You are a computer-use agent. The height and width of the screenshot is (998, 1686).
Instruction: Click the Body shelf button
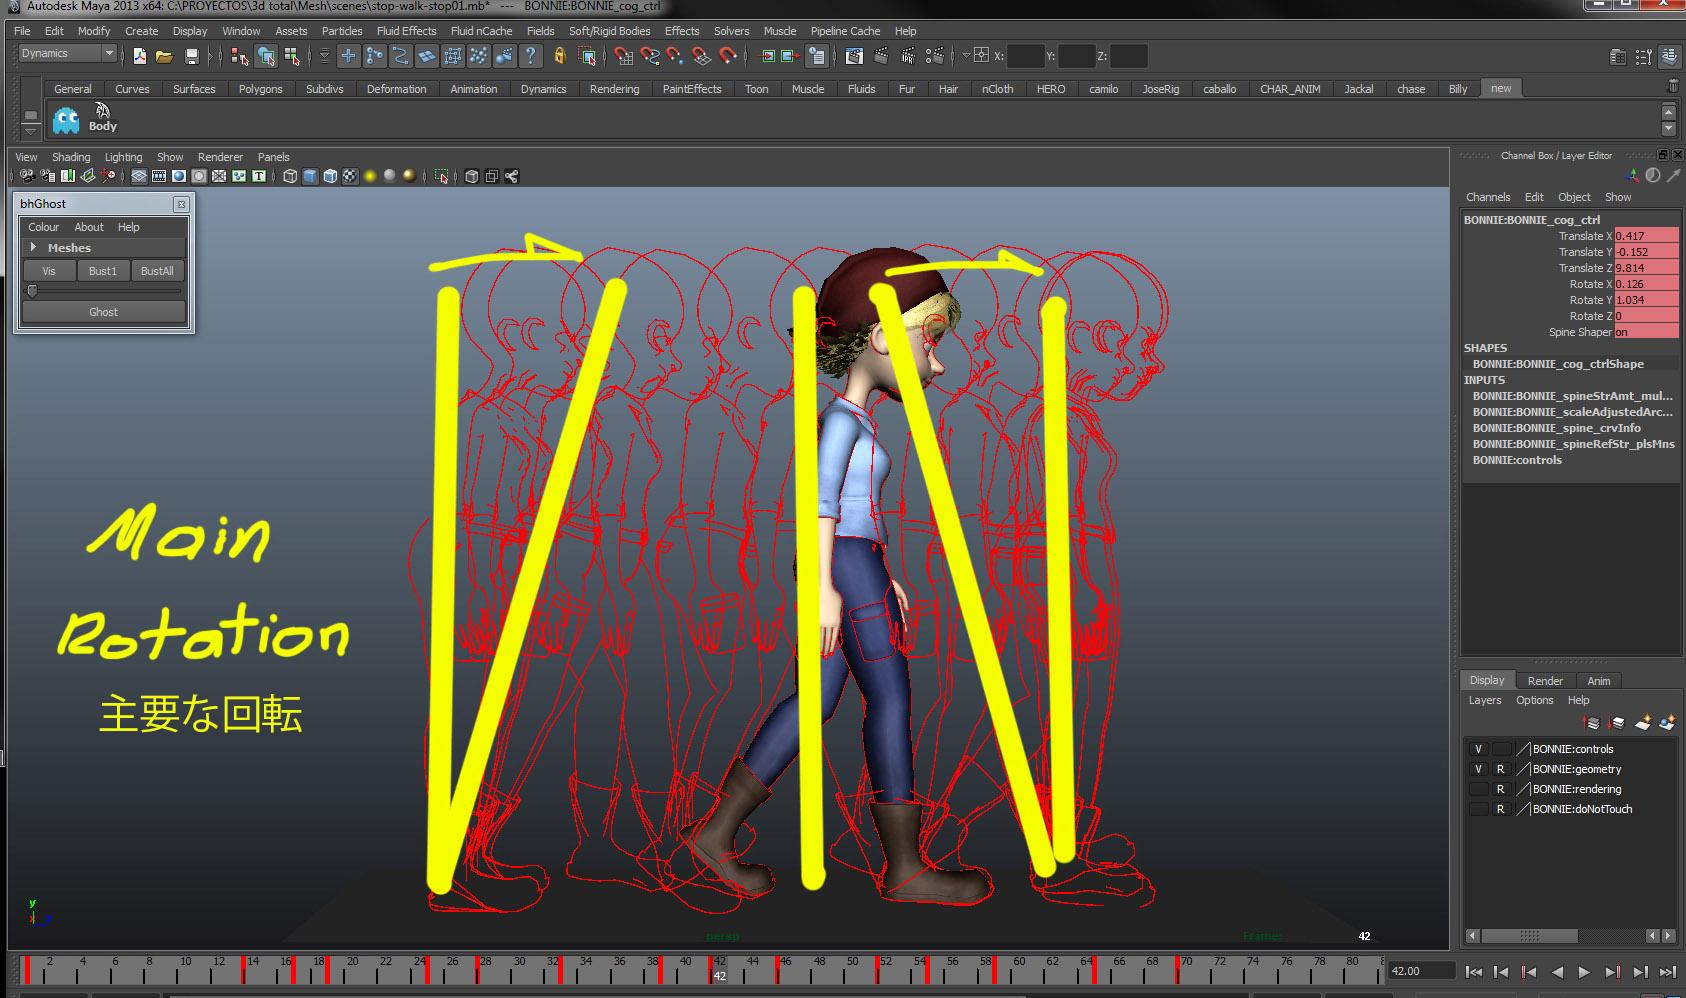pyautogui.click(x=102, y=118)
